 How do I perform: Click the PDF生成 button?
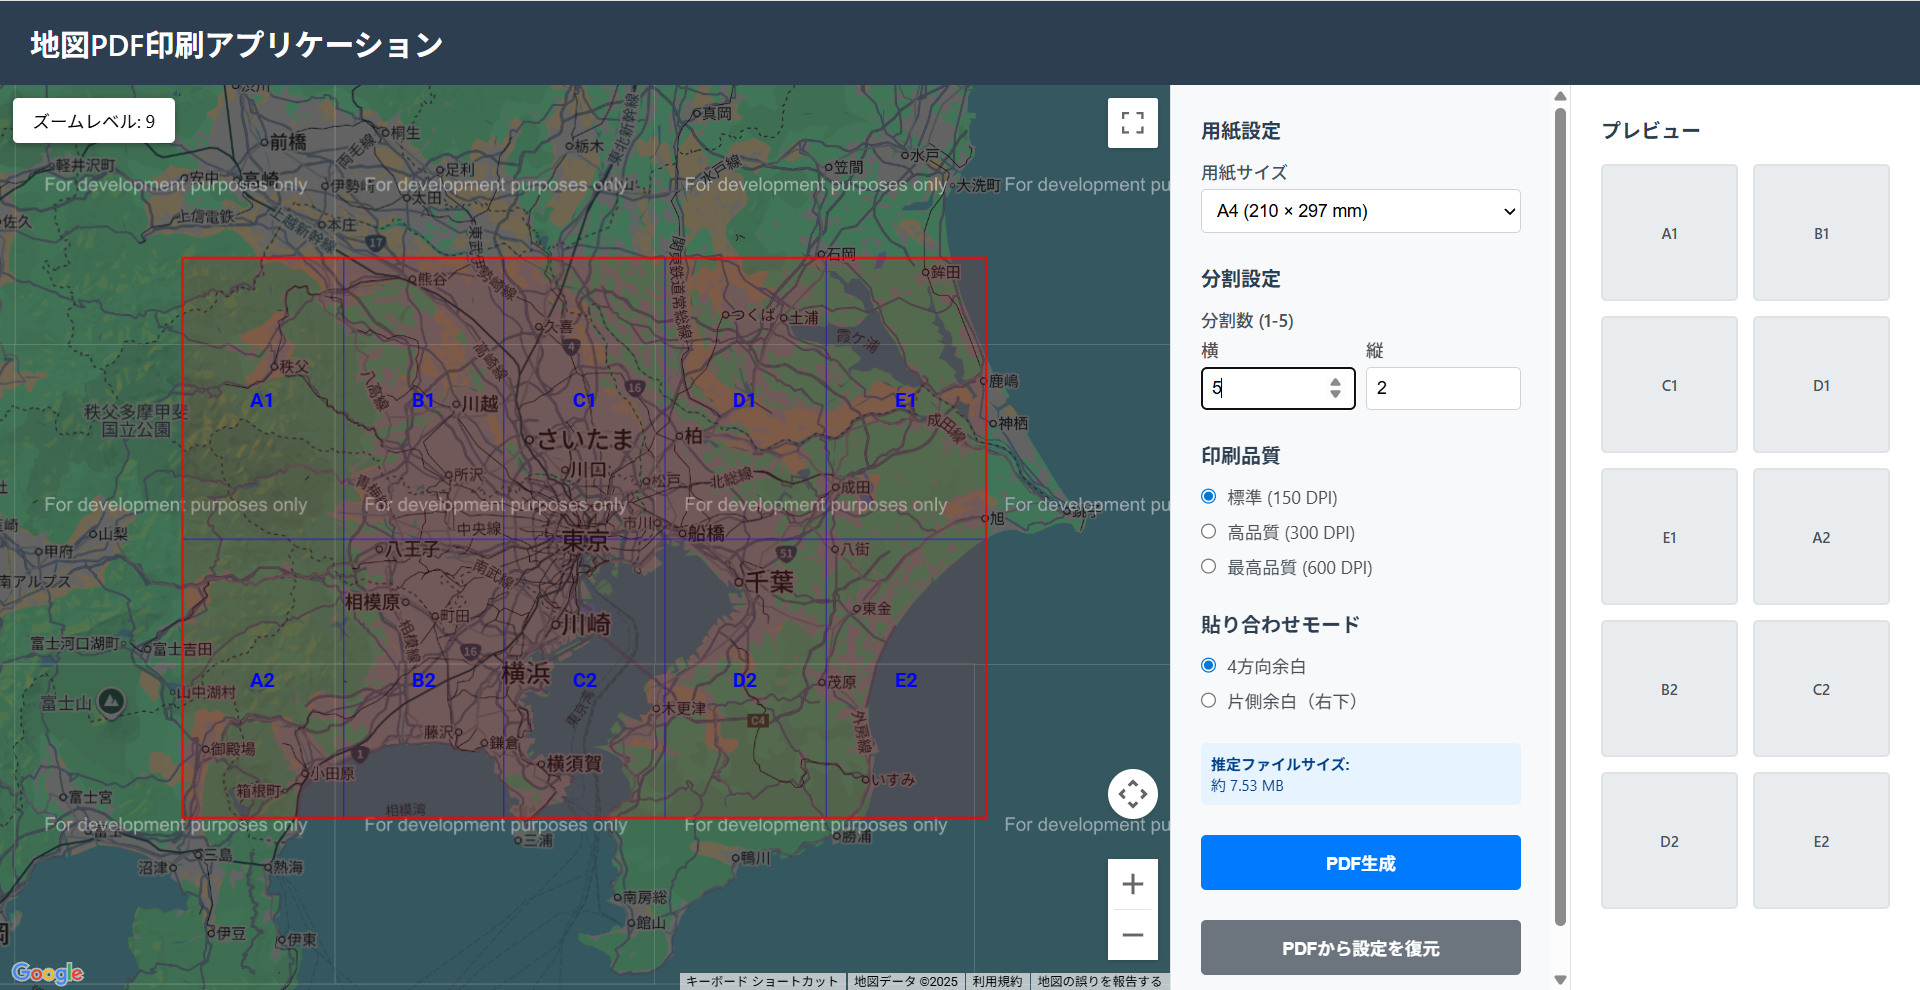[1361, 862]
